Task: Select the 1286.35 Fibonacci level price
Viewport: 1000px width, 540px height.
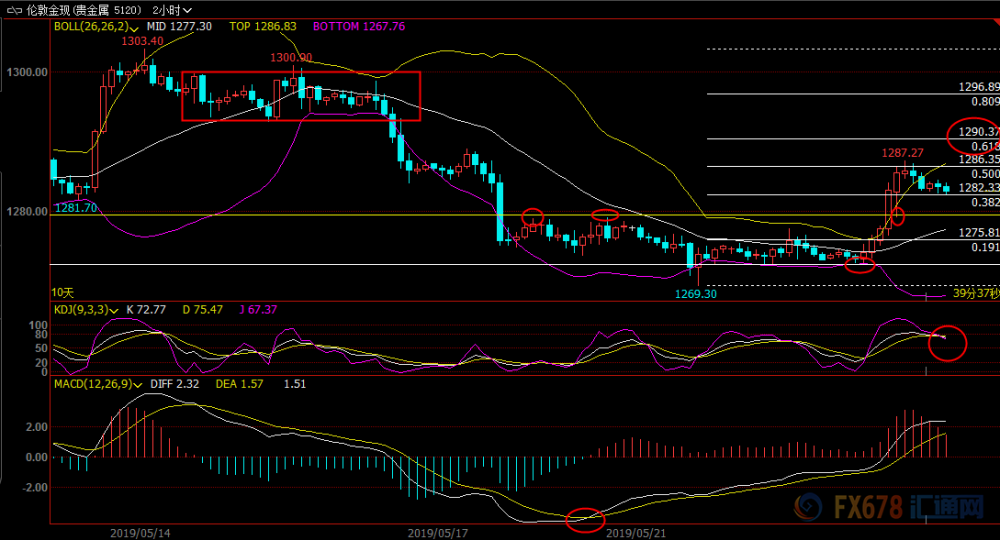Action: coord(979,159)
